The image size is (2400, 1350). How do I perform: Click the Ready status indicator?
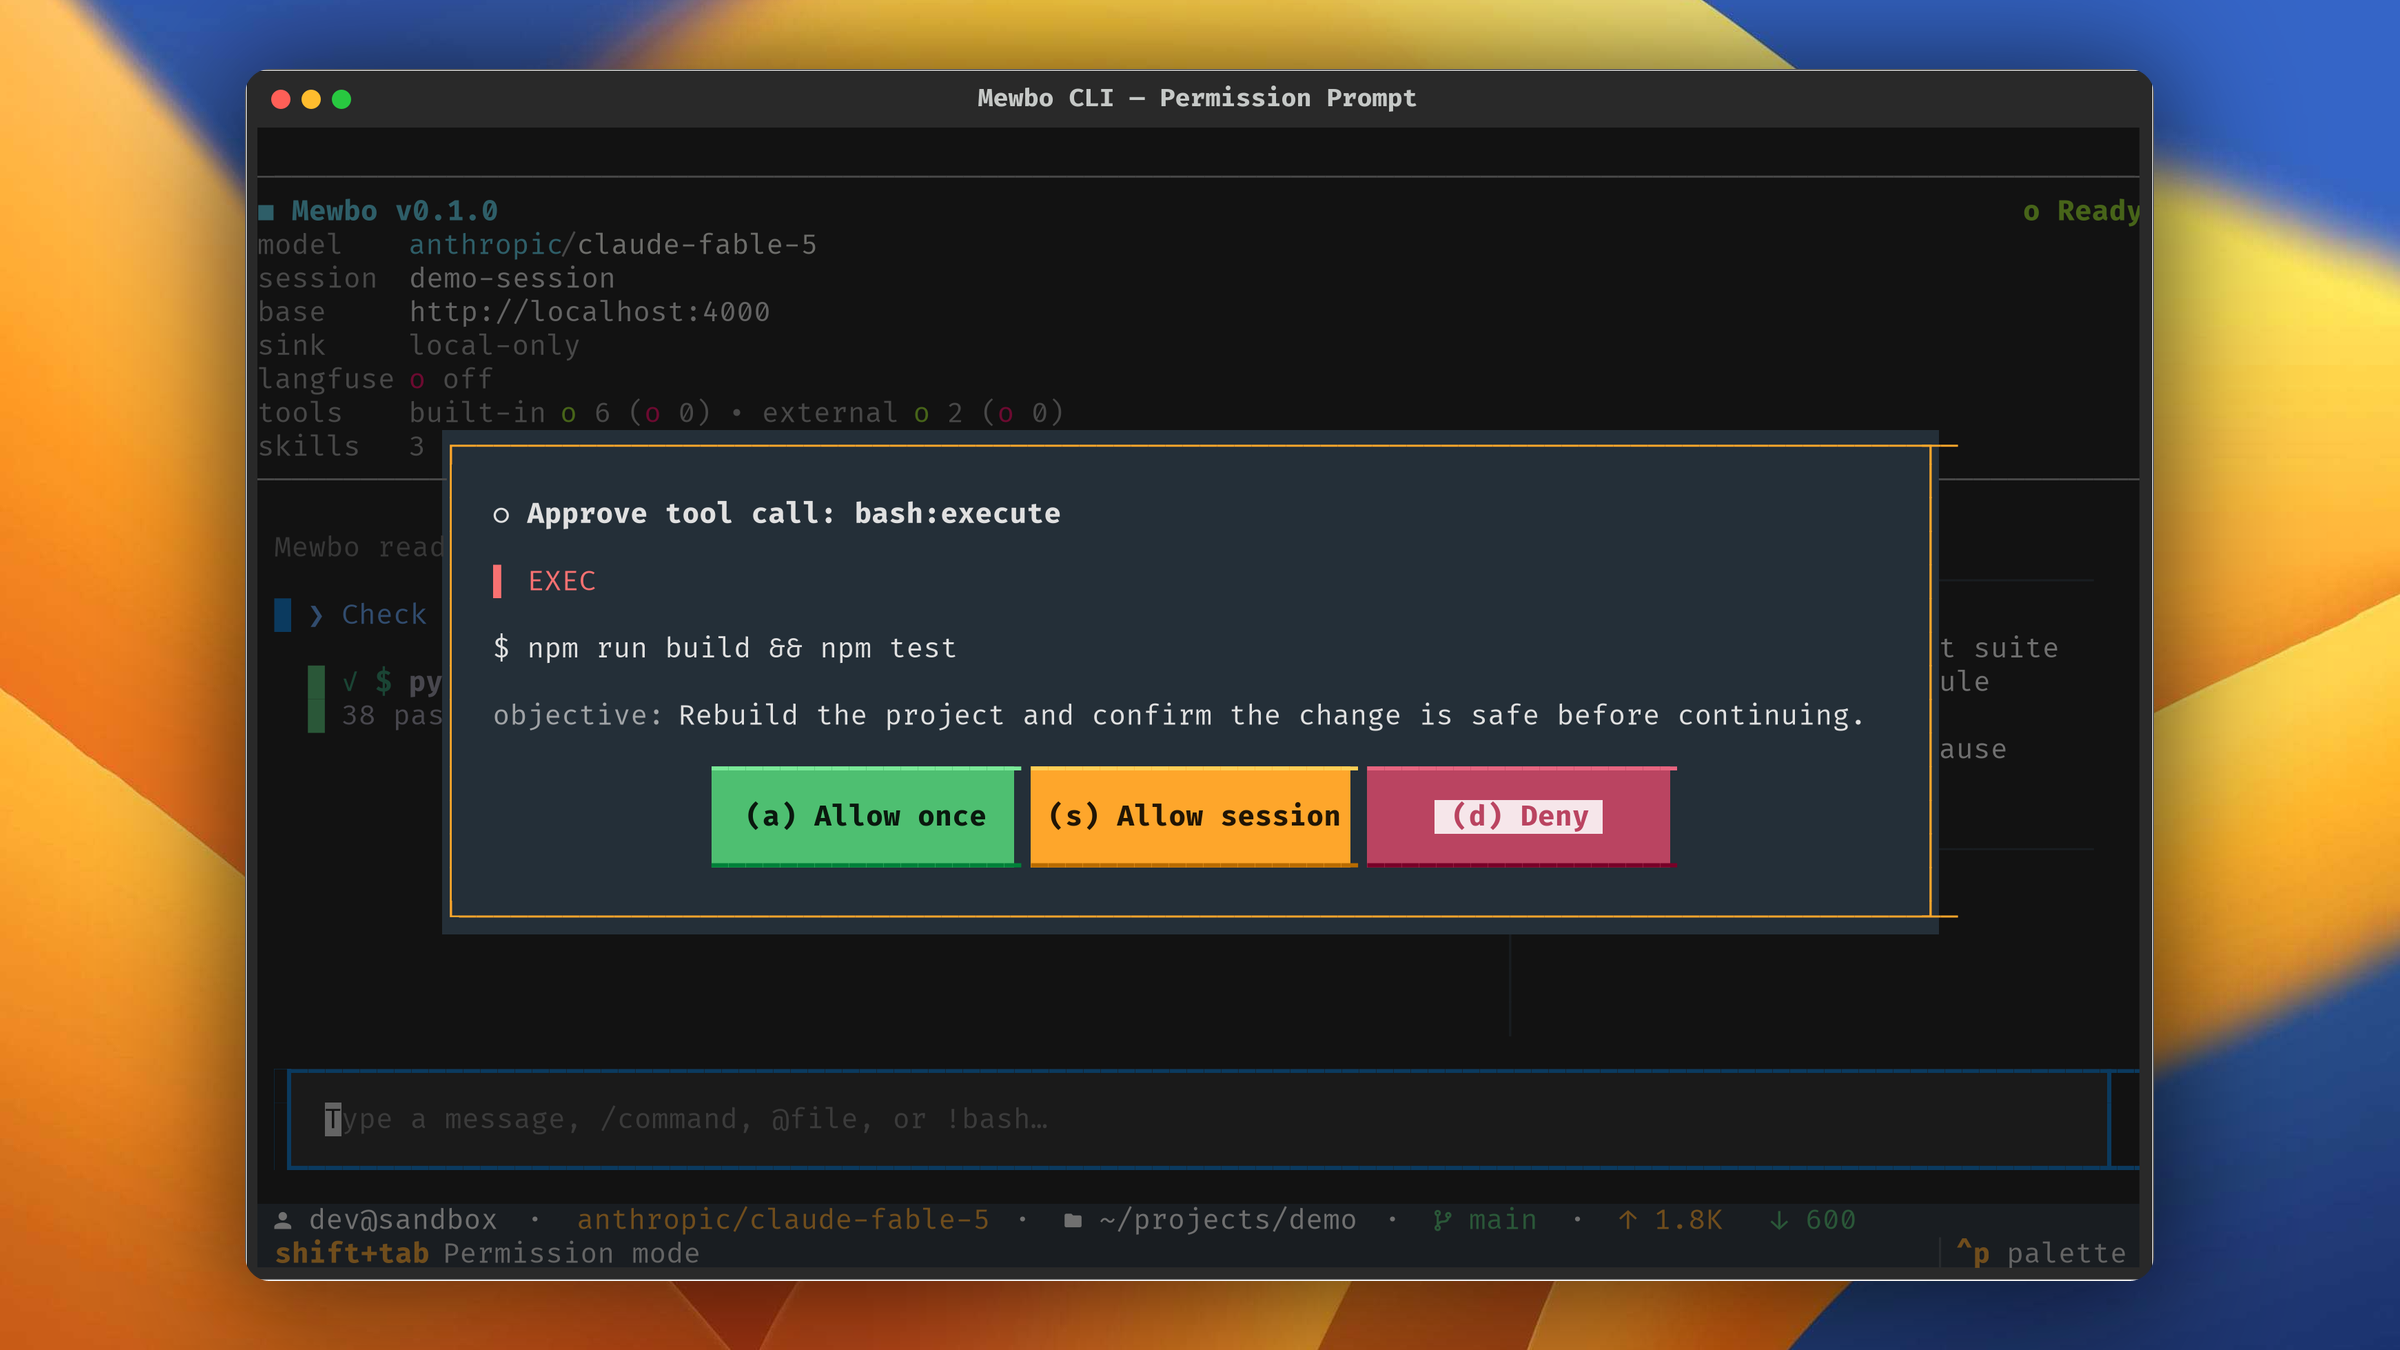point(2082,211)
